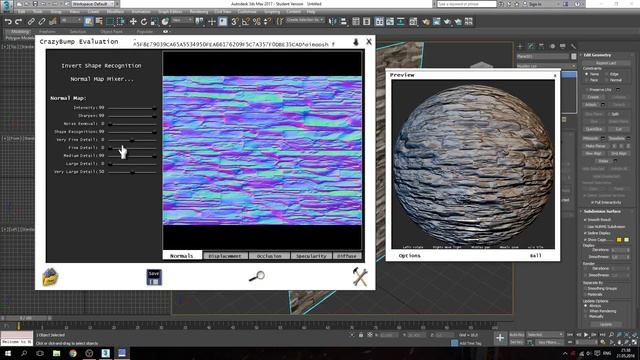
Task: Click the search keyword input field
Action: coord(467,4)
